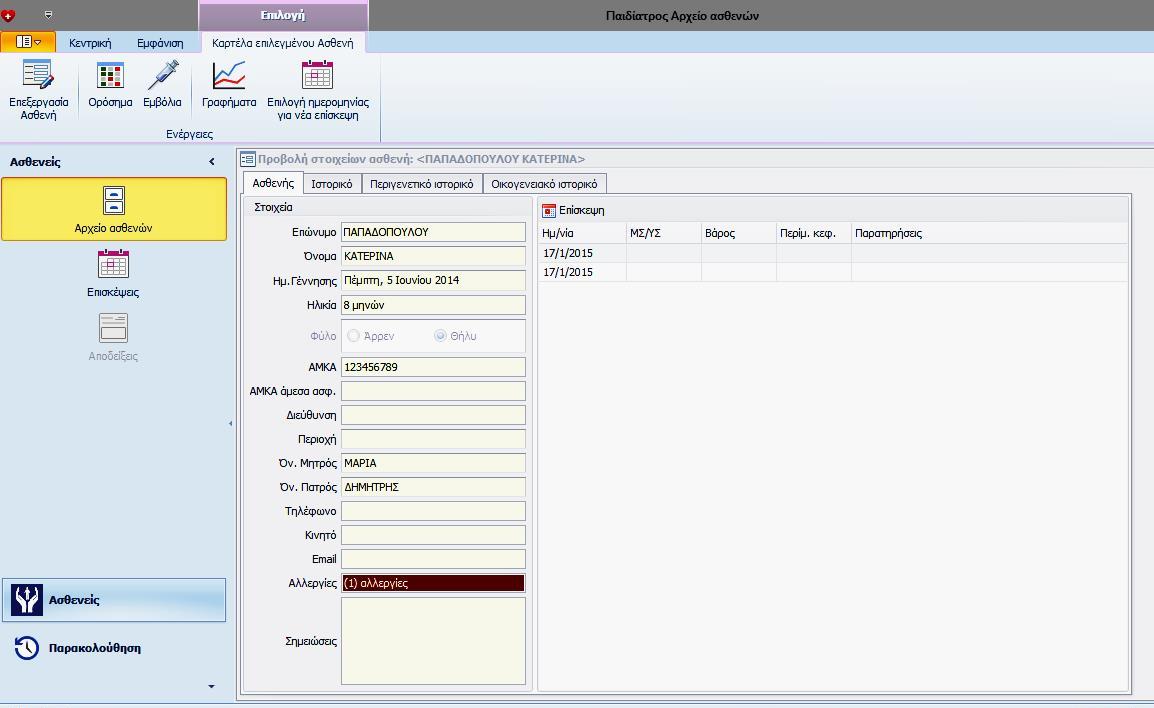Select the Θήλυ radio button
The height and width of the screenshot is (708, 1154).
point(440,336)
